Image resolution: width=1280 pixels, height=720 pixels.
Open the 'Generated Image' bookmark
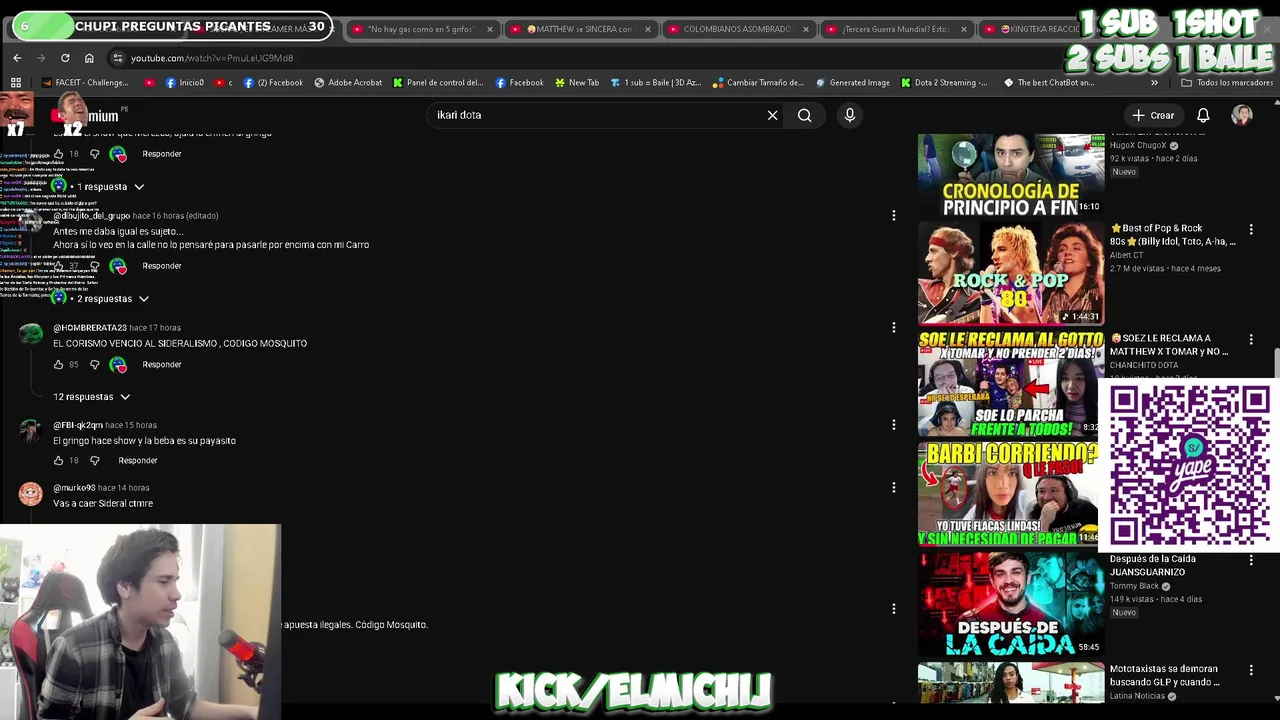point(852,83)
